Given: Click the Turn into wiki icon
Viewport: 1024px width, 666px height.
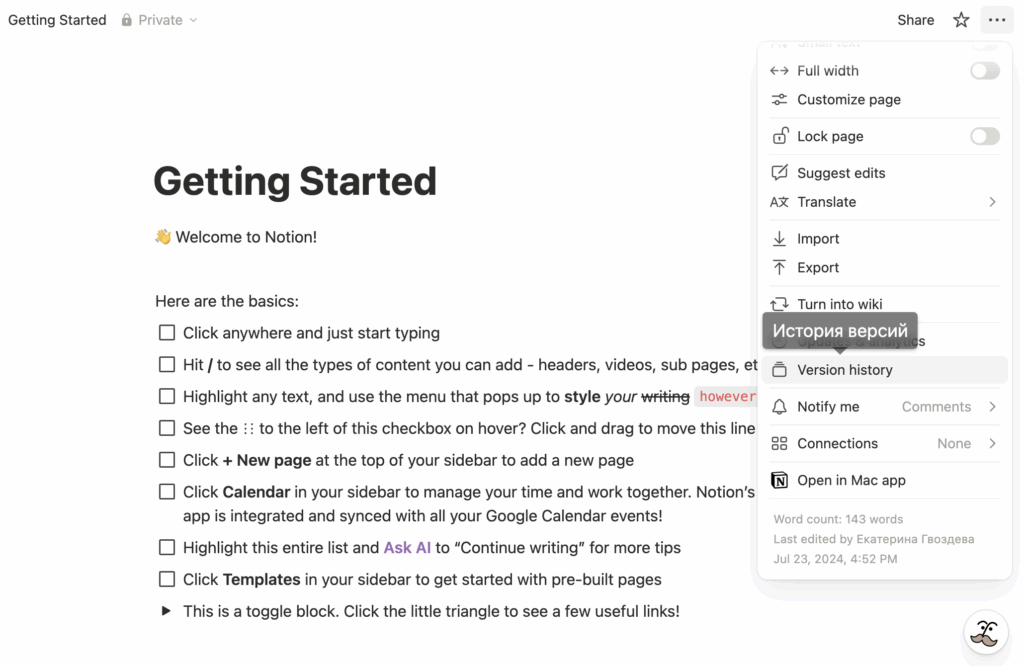Looking at the screenshot, I should click(x=779, y=305).
